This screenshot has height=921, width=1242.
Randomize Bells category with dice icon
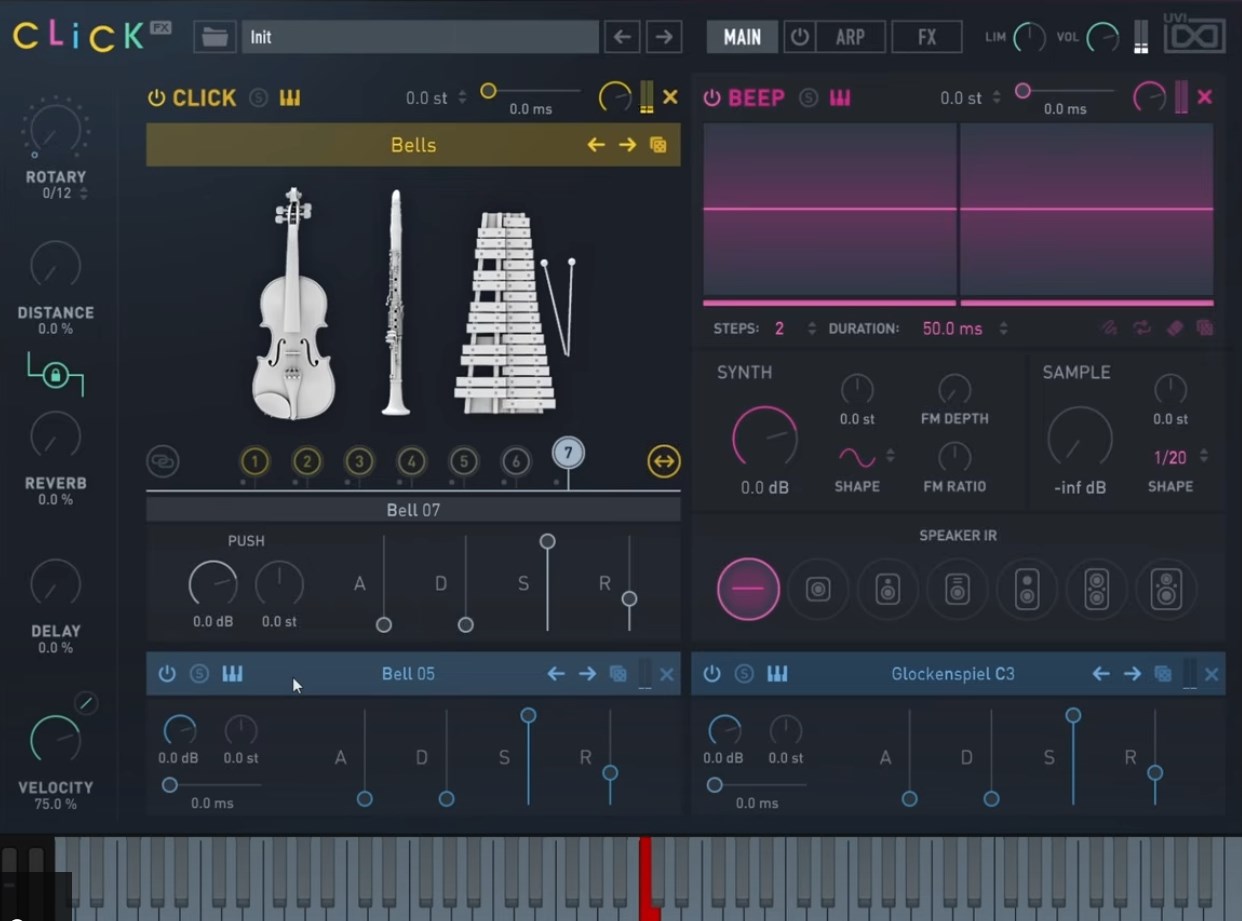point(658,145)
